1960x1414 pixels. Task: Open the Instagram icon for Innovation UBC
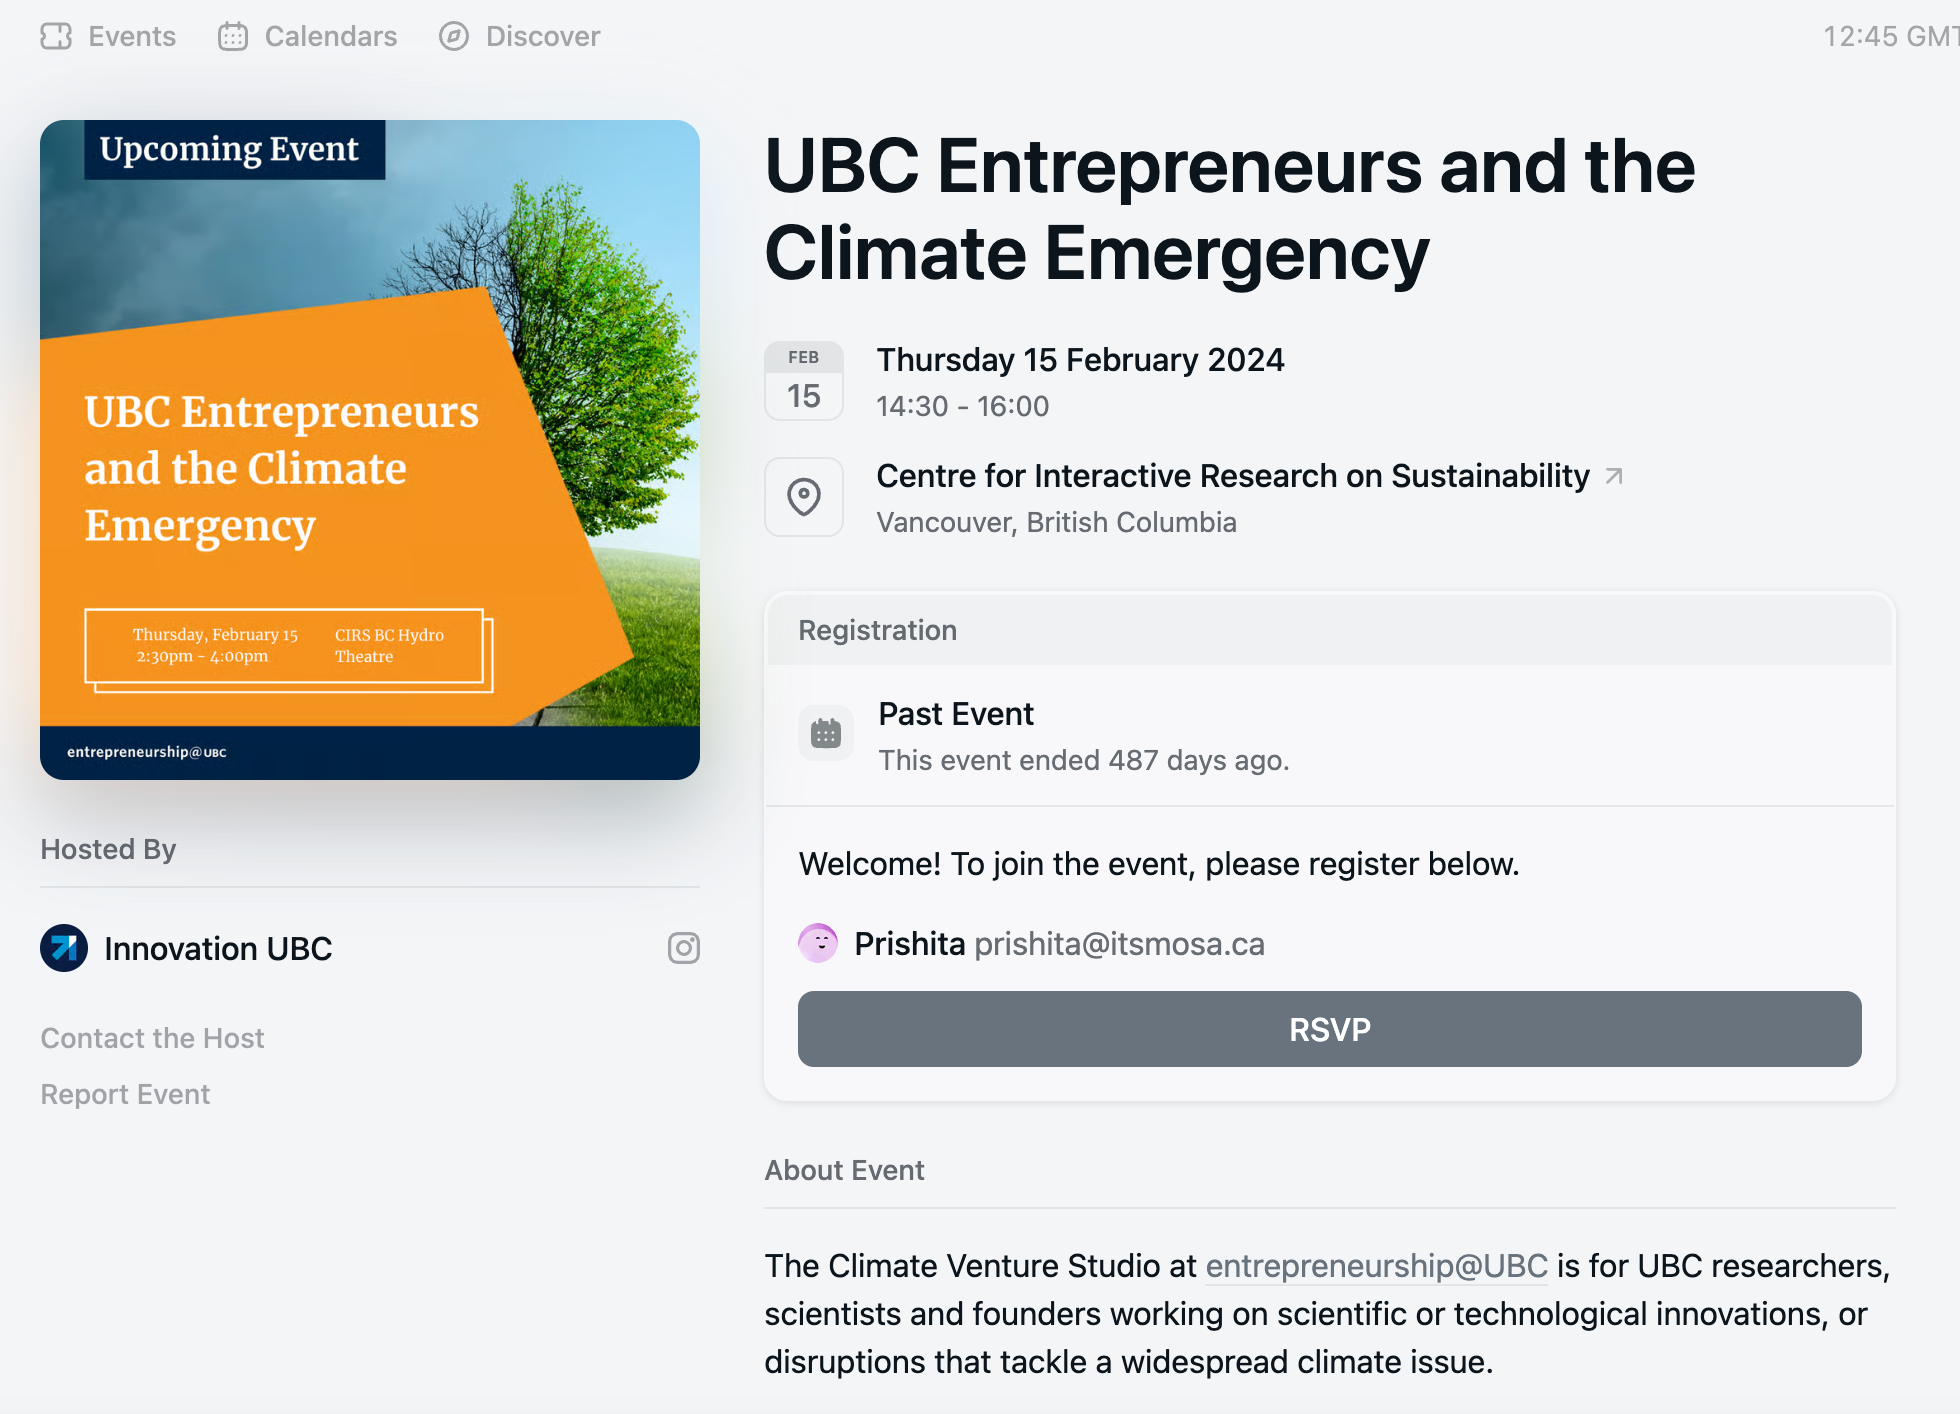tap(684, 948)
